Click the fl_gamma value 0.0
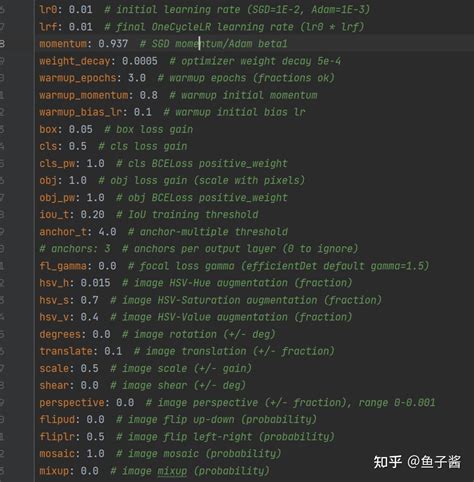Viewport: 474px width, 482px height. tap(107, 266)
